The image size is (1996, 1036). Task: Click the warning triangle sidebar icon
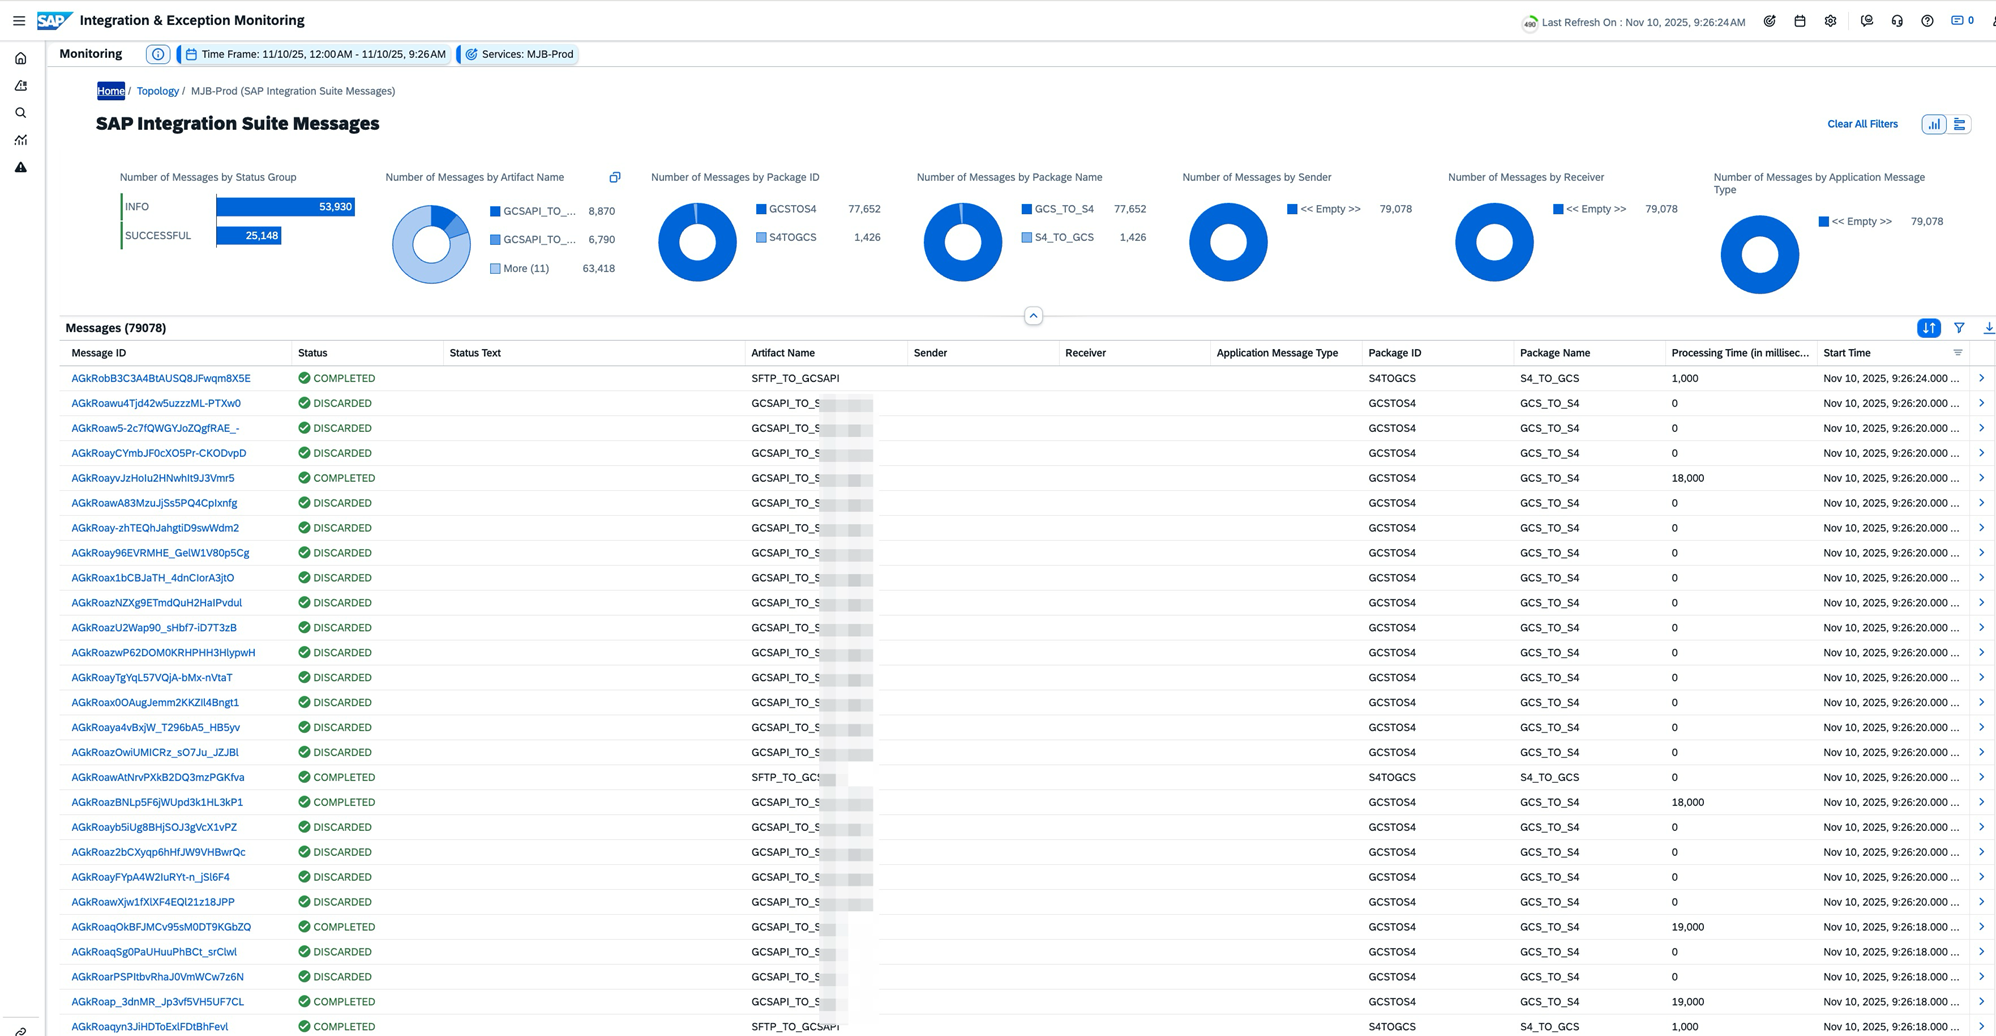21,168
